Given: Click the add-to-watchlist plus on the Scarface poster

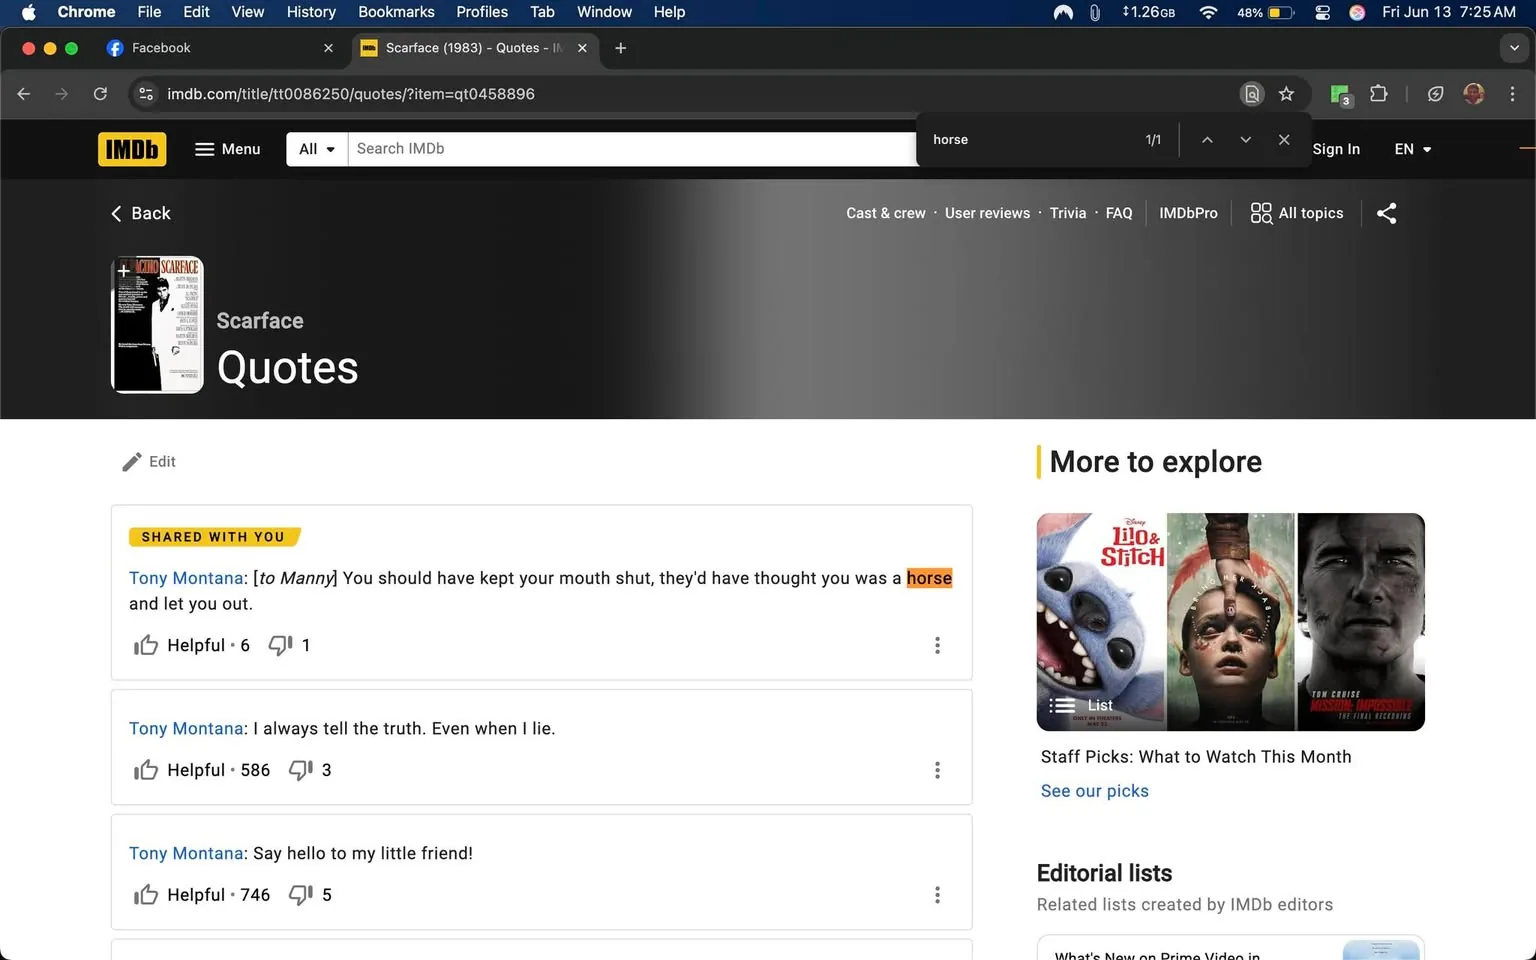Looking at the screenshot, I should pyautogui.click(x=123, y=270).
